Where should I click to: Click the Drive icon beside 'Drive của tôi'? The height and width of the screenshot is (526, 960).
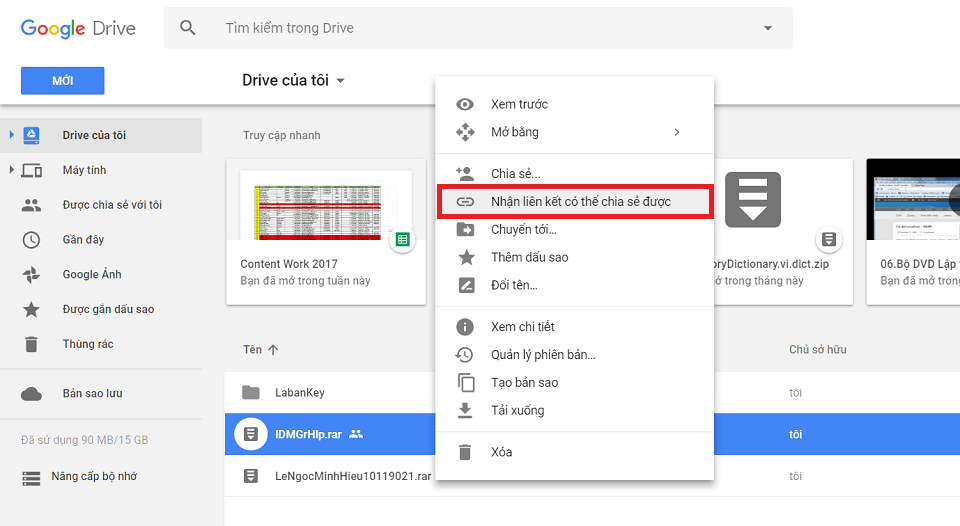[31, 135]
